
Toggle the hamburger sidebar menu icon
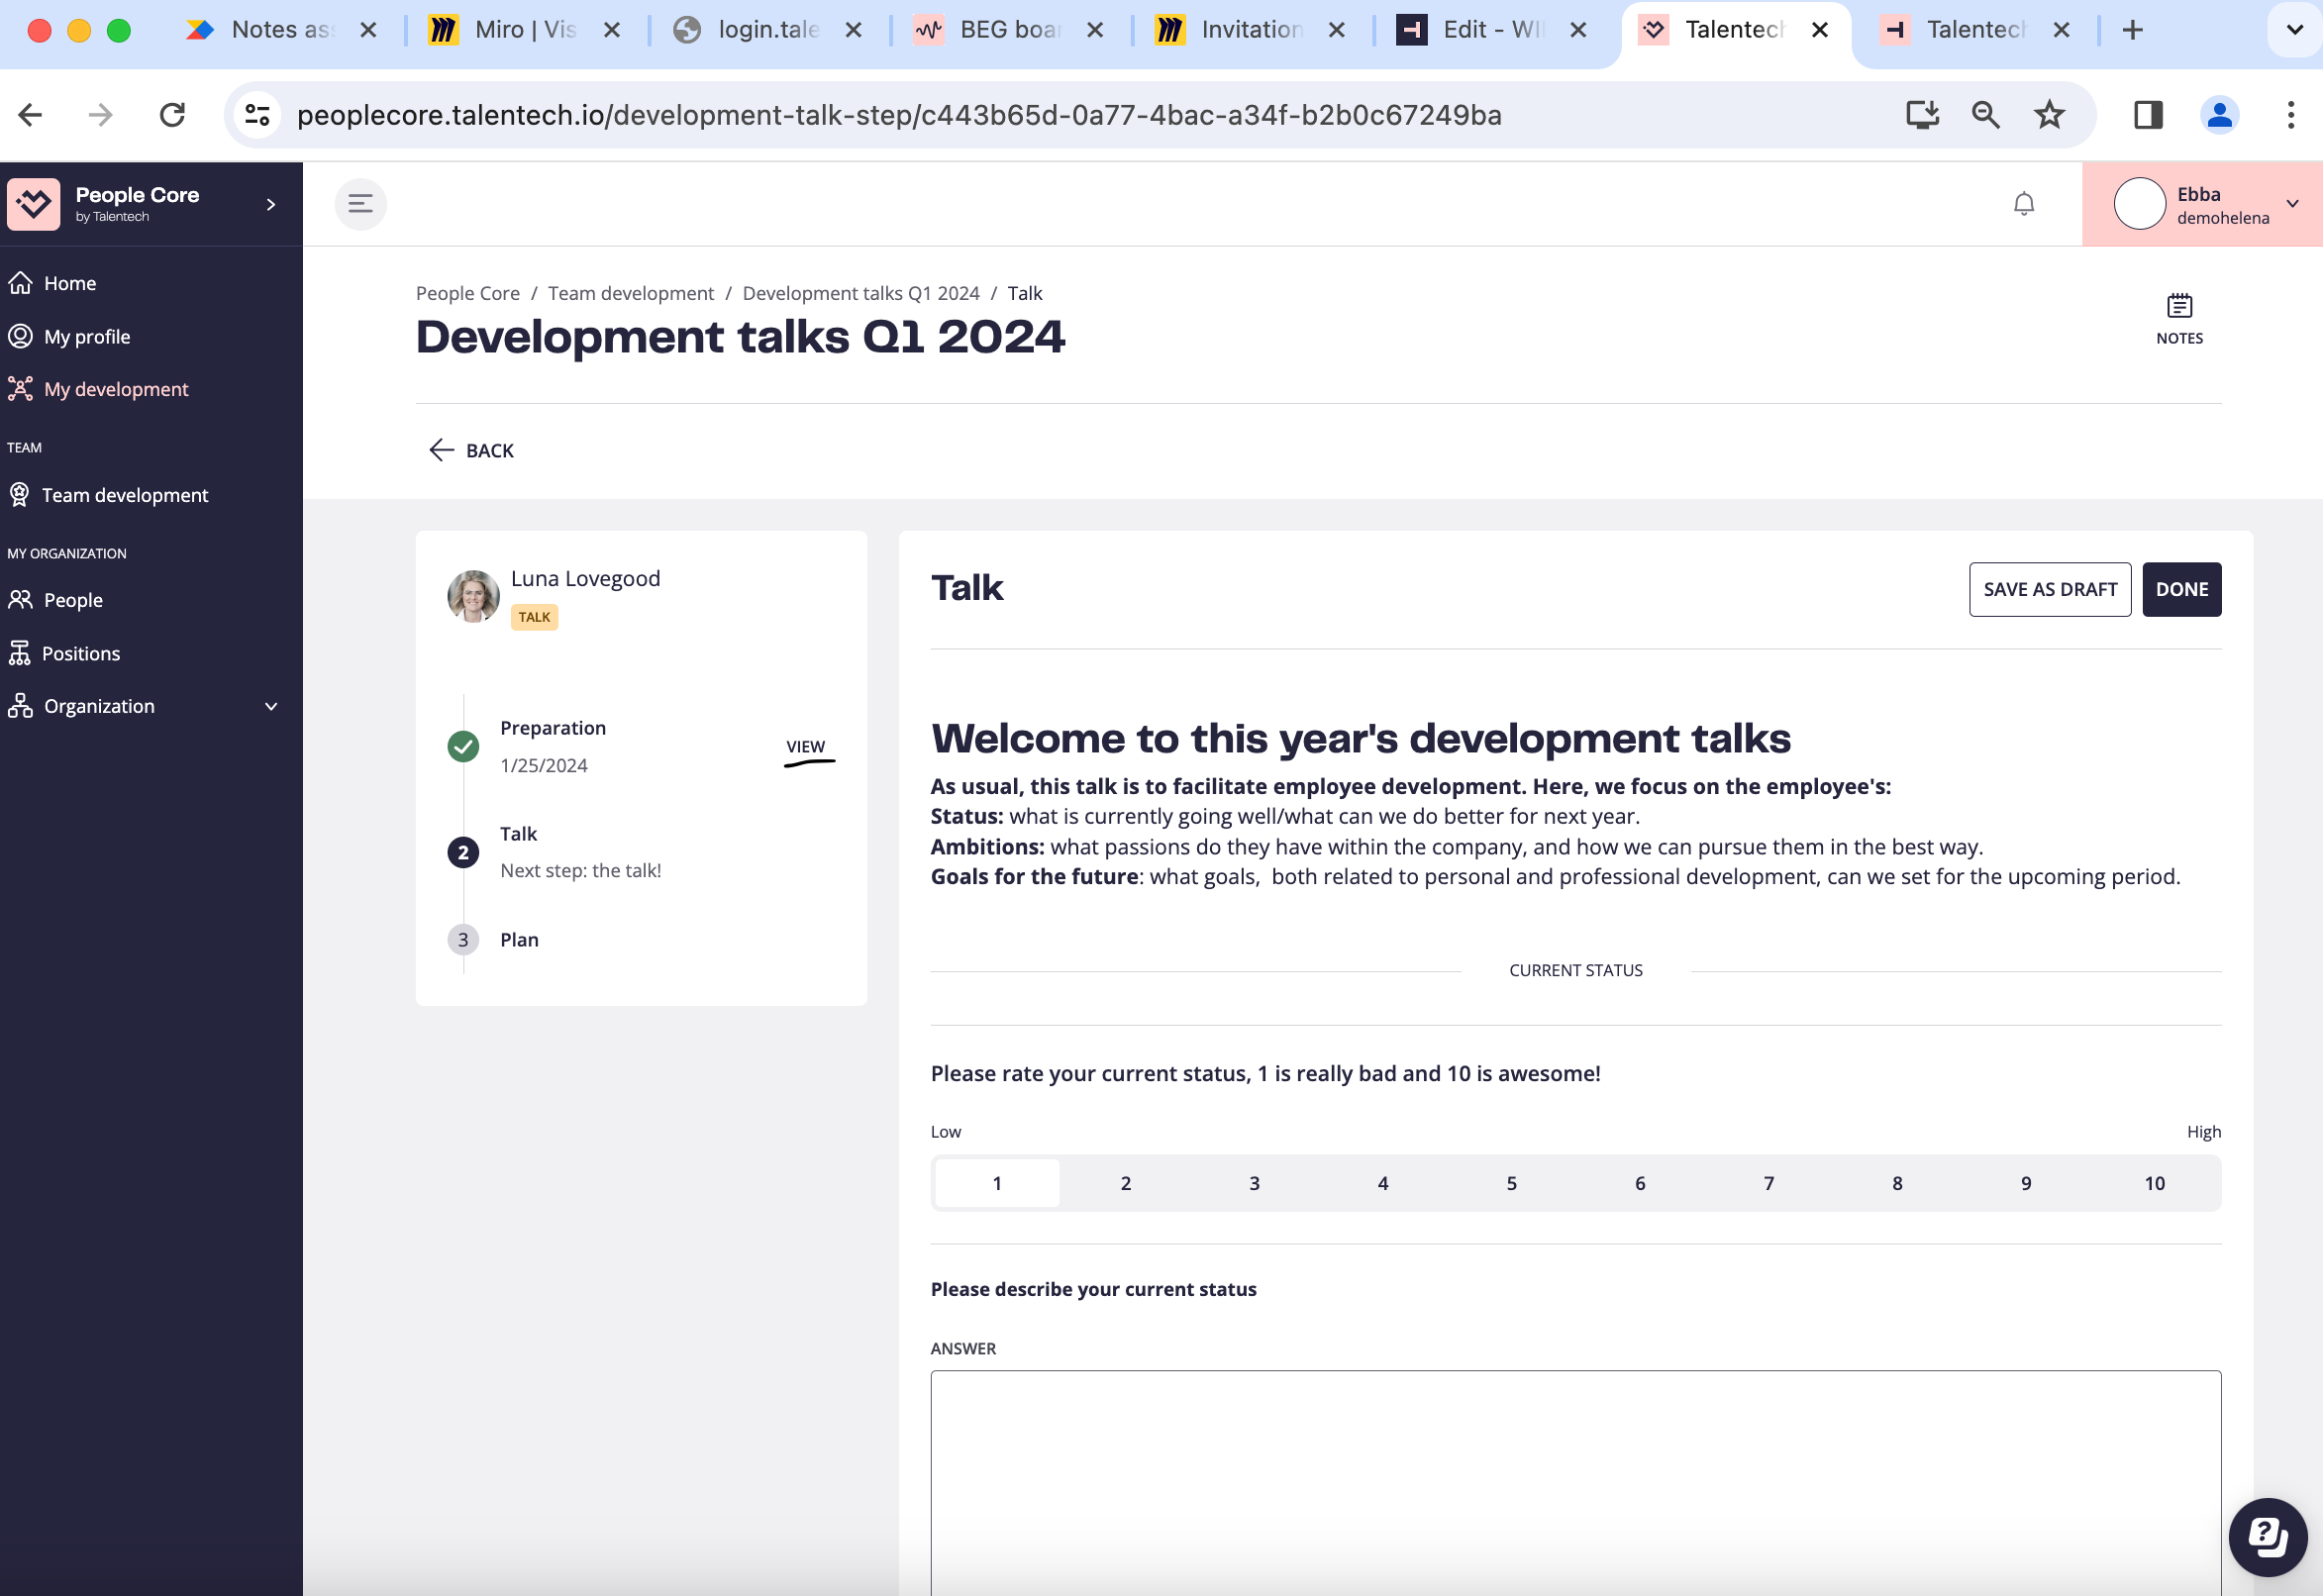pos(360,204)
